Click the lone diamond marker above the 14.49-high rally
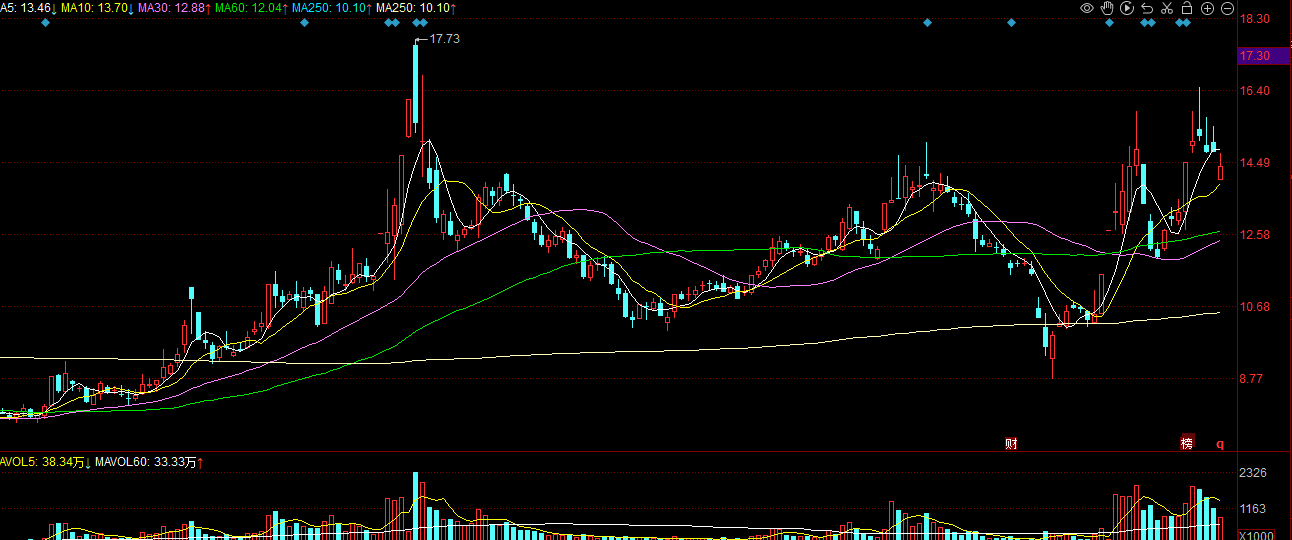The width and height of the screenshot is (1292, 540). tap(927, 23)
